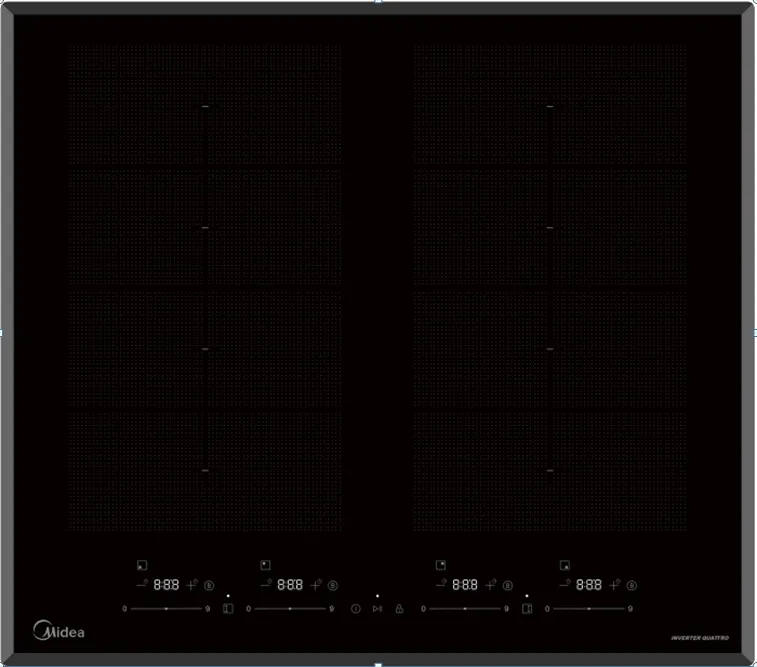The width and height of the screenshot is (757, 667).
Task: Activate the child lock key
Action: coord(398,608)
